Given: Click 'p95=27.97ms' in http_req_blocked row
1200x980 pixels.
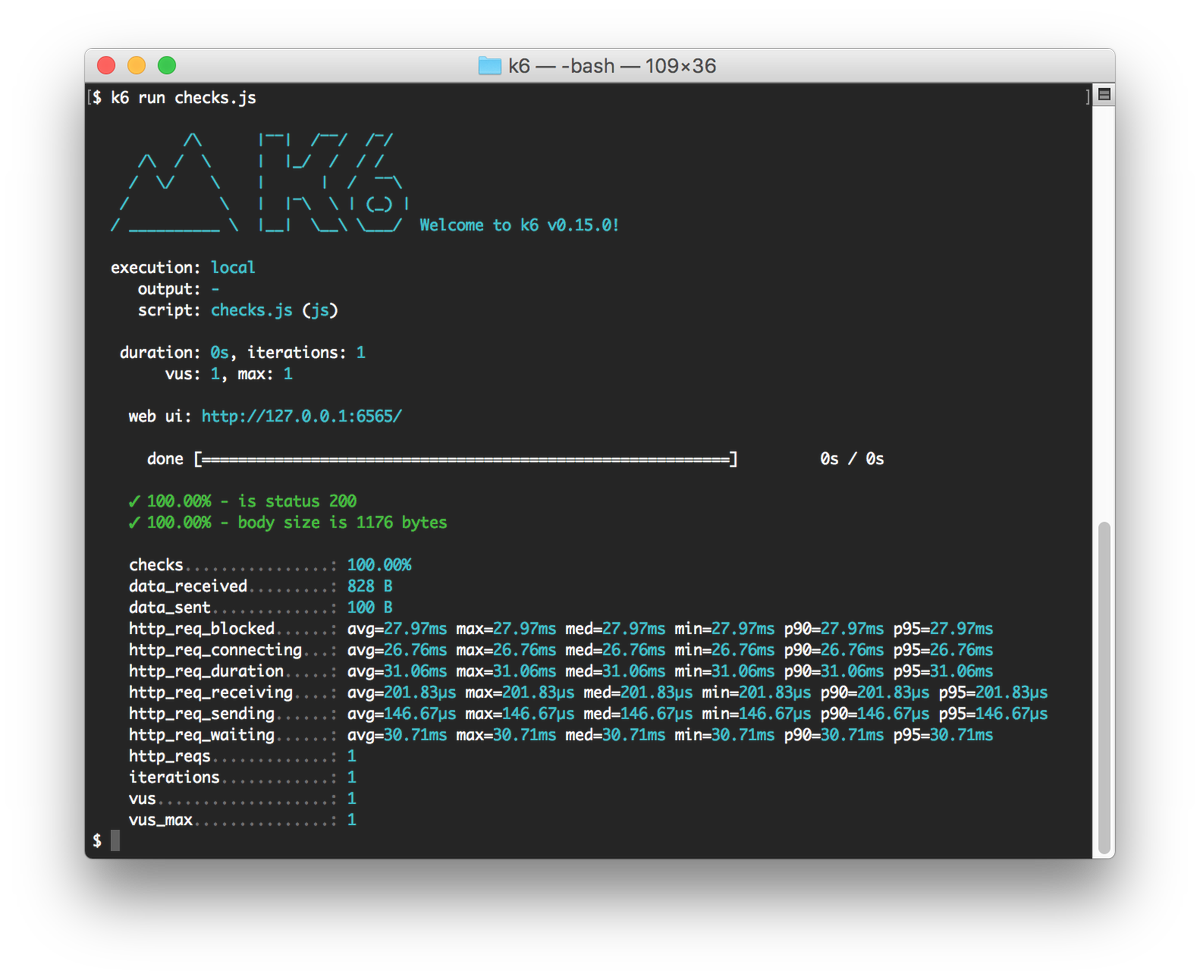Looking at the screenshot, I should coord(943,629).
